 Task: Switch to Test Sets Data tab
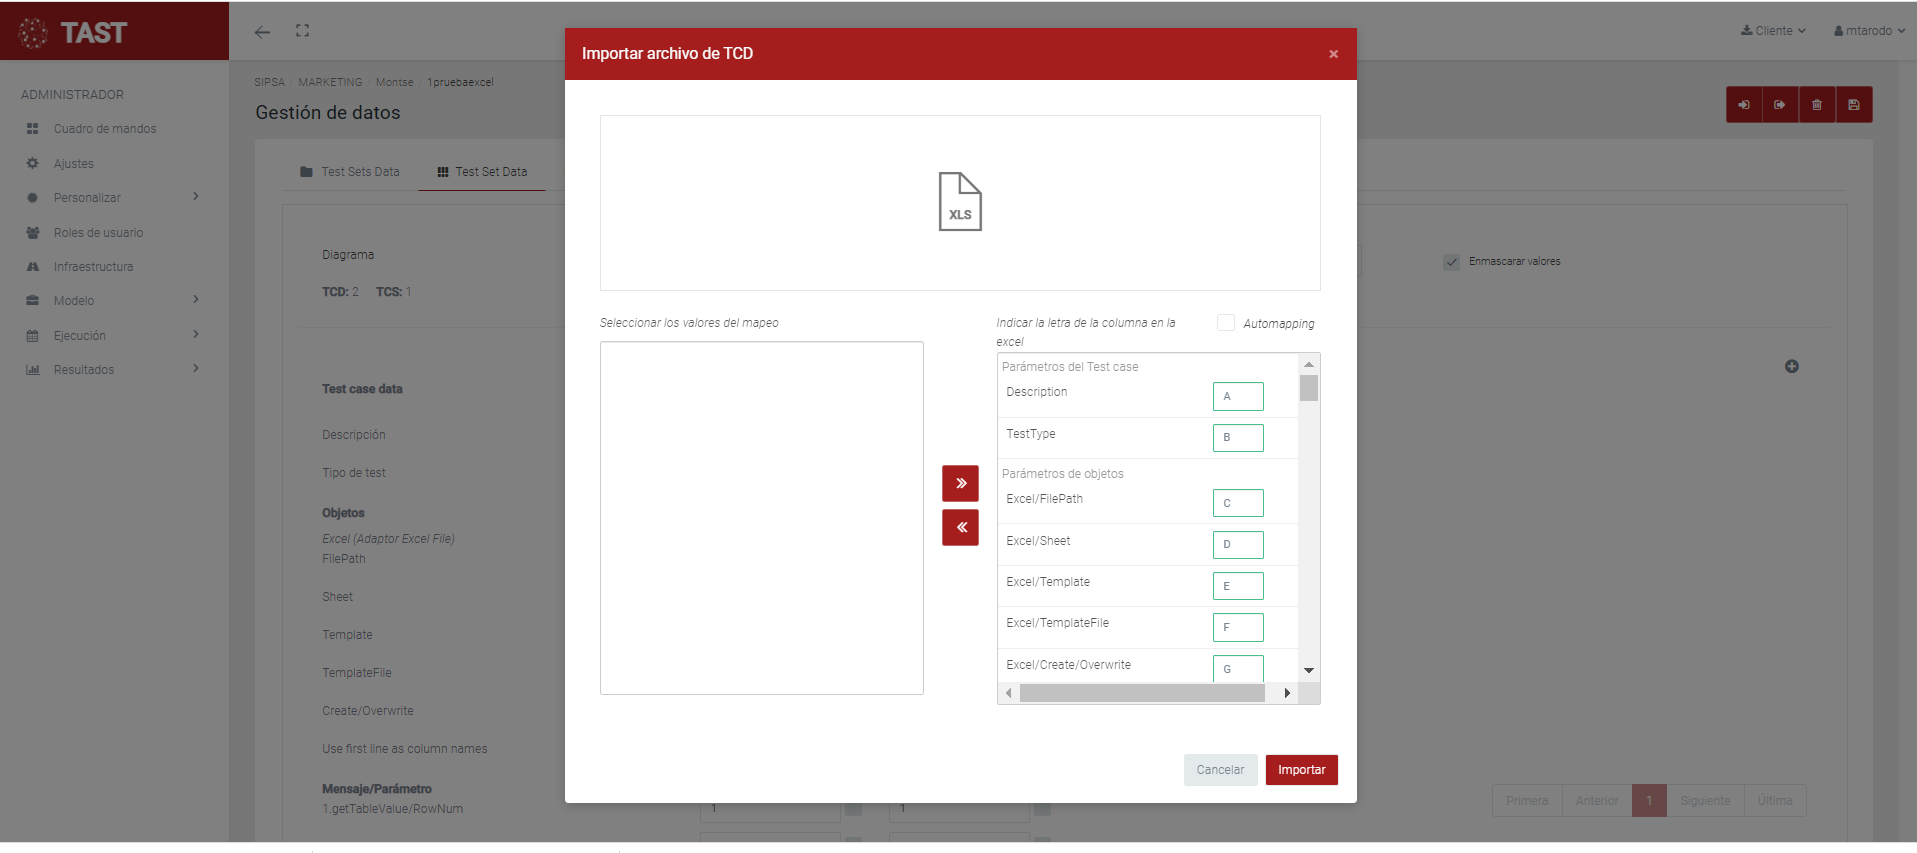tap(350, 172)
